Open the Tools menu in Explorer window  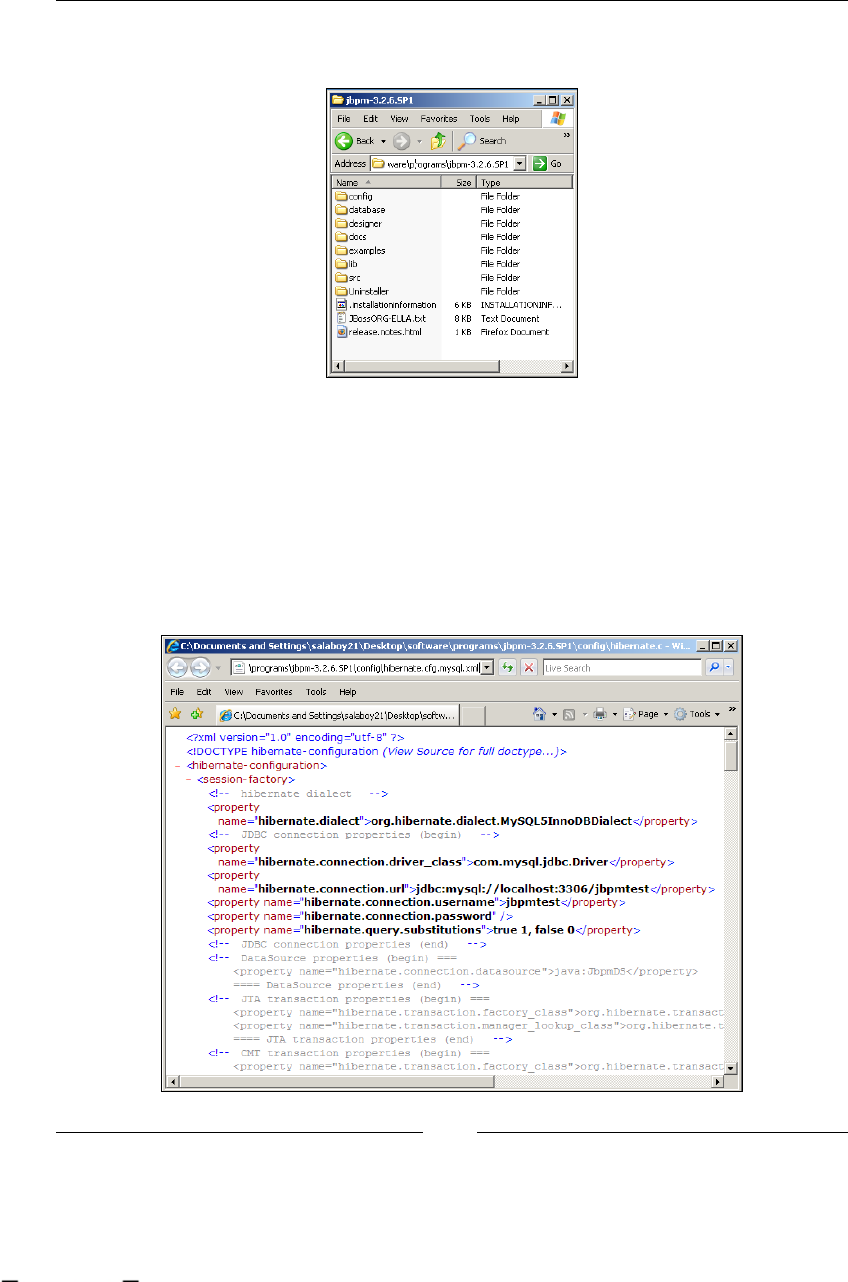[x=480, y=118]
